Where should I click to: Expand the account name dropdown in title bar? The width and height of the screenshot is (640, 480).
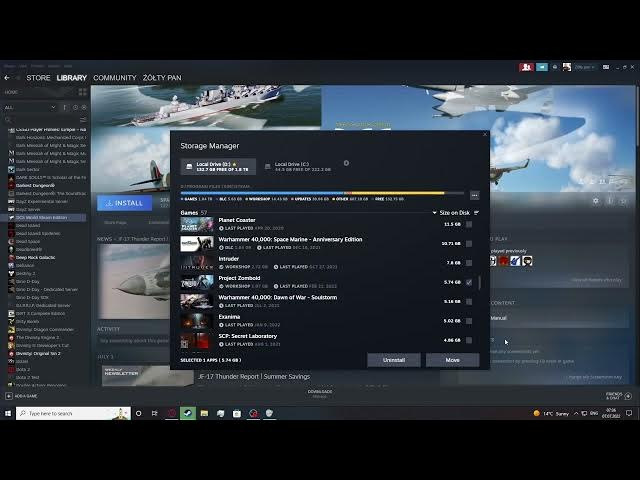585,67
